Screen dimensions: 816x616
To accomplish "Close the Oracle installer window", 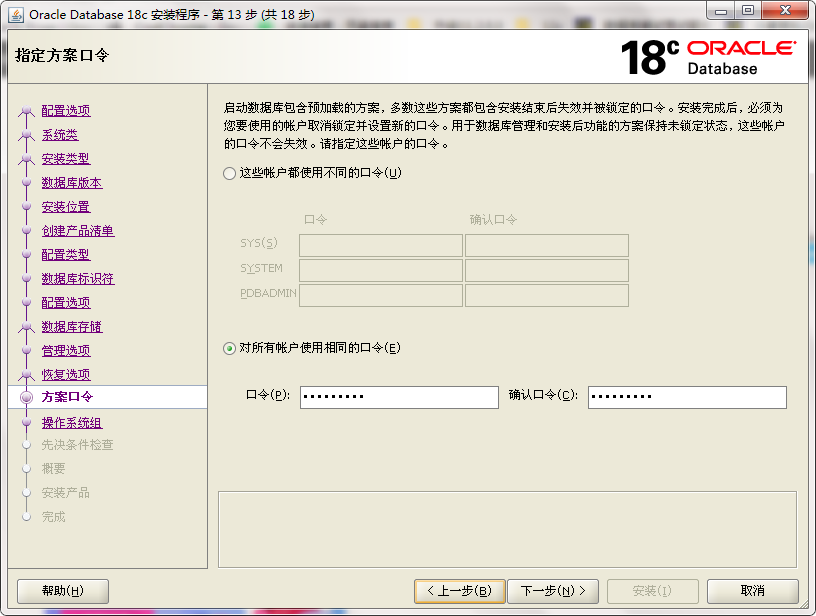I will point(786,10).
